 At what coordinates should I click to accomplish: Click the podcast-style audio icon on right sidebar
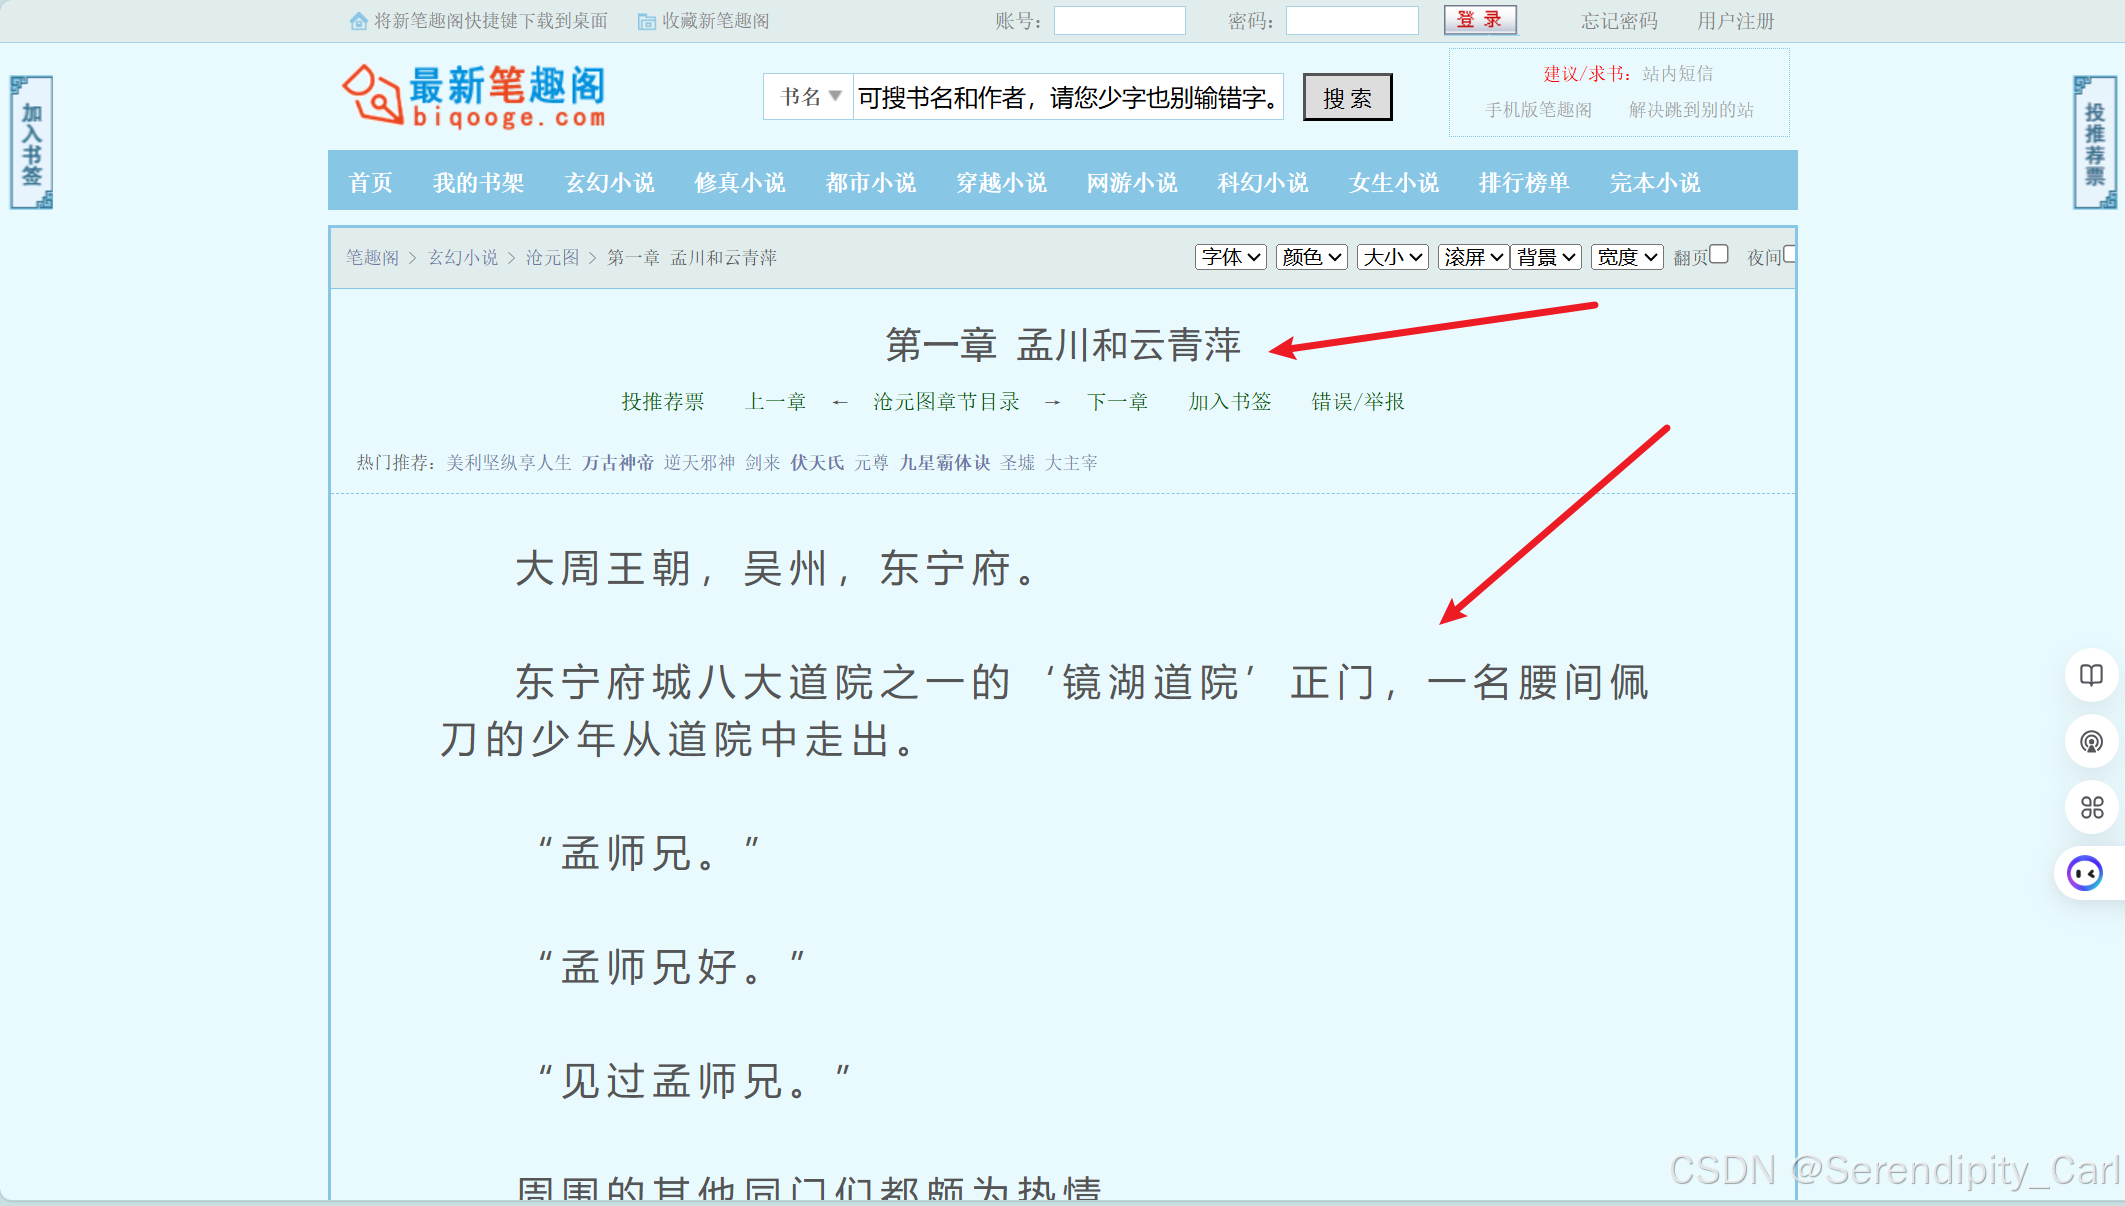[x=2091, y=741]
